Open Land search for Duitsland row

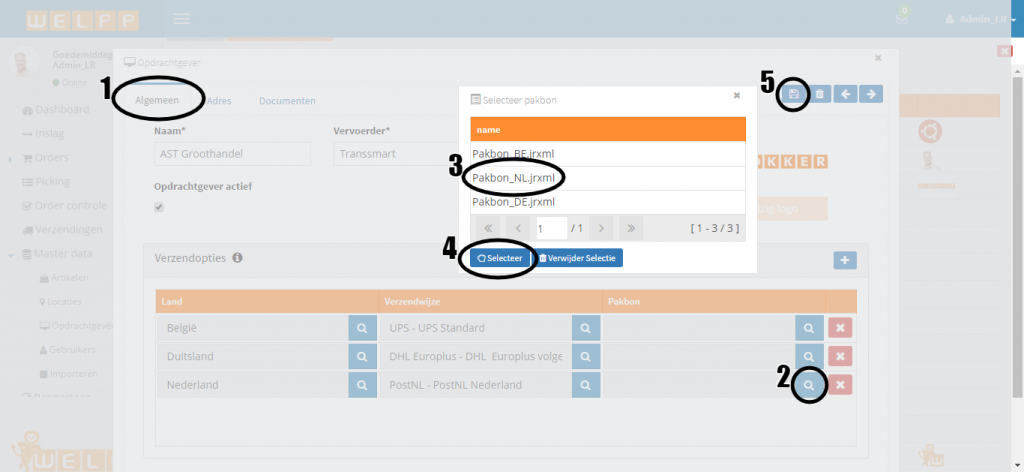point(362,356)
